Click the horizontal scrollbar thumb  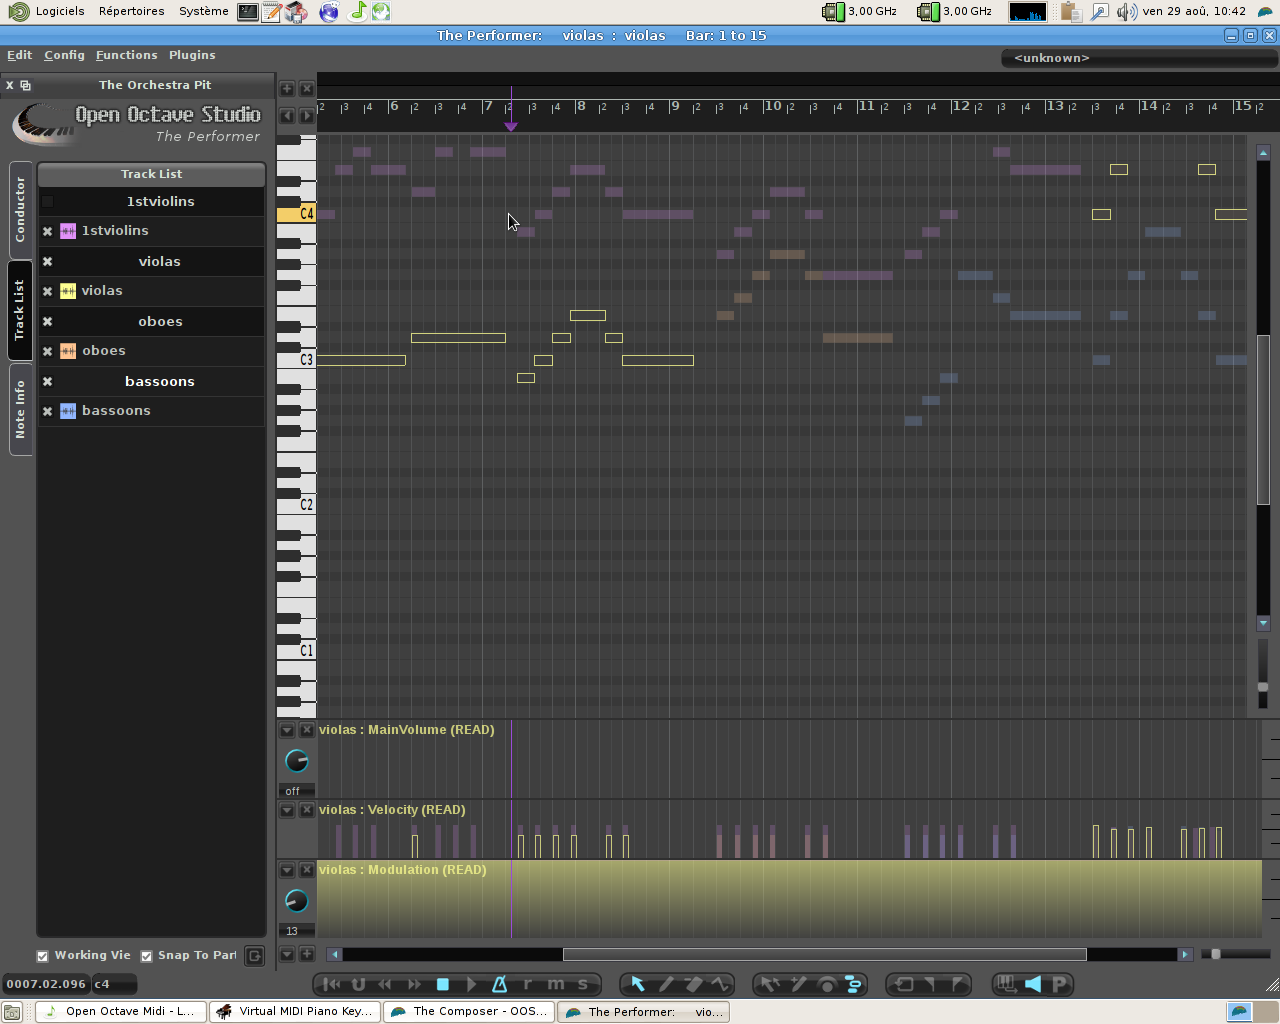point(825,954)
